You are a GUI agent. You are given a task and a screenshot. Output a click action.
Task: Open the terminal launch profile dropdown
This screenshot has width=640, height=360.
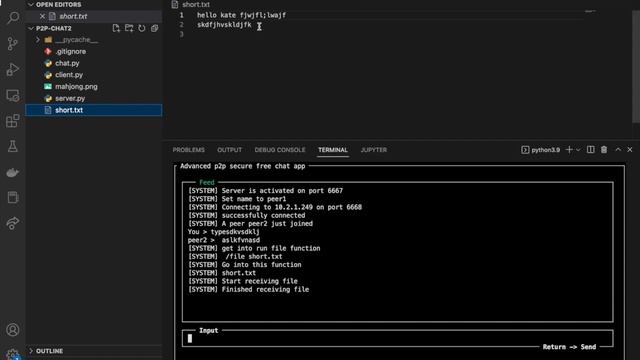(578, 150)
